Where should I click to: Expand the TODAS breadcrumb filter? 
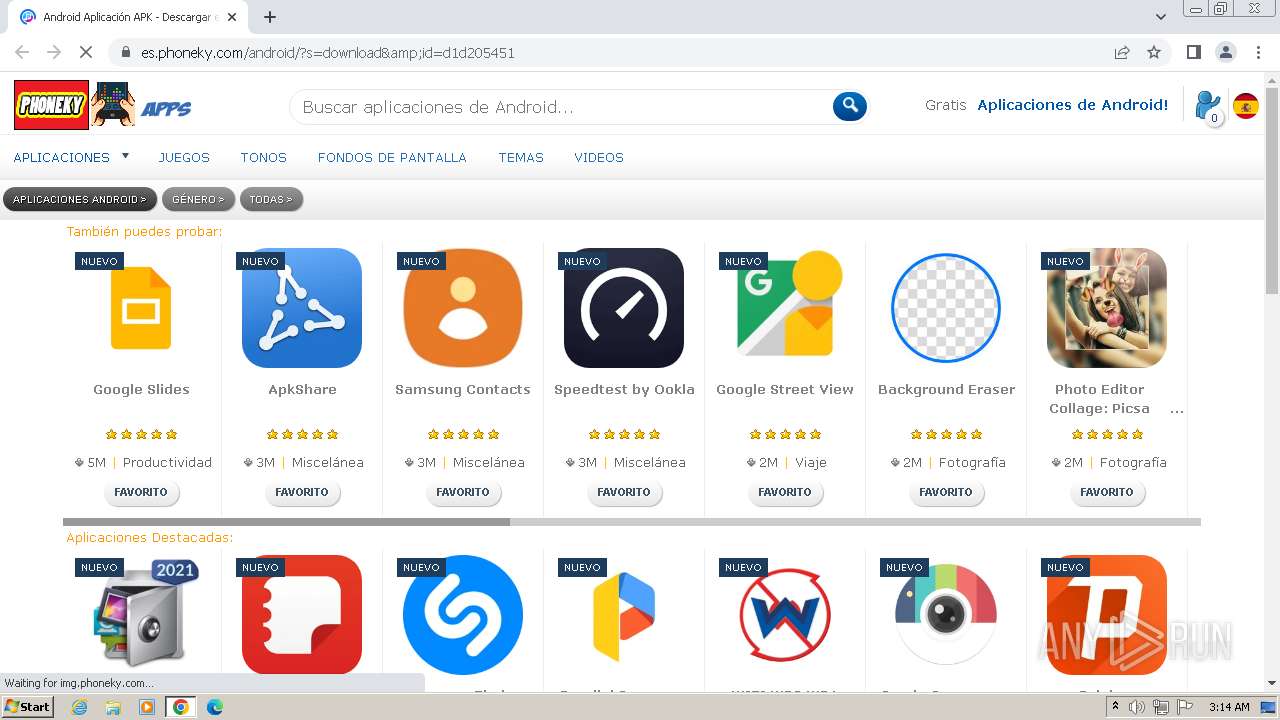(271, 199)
